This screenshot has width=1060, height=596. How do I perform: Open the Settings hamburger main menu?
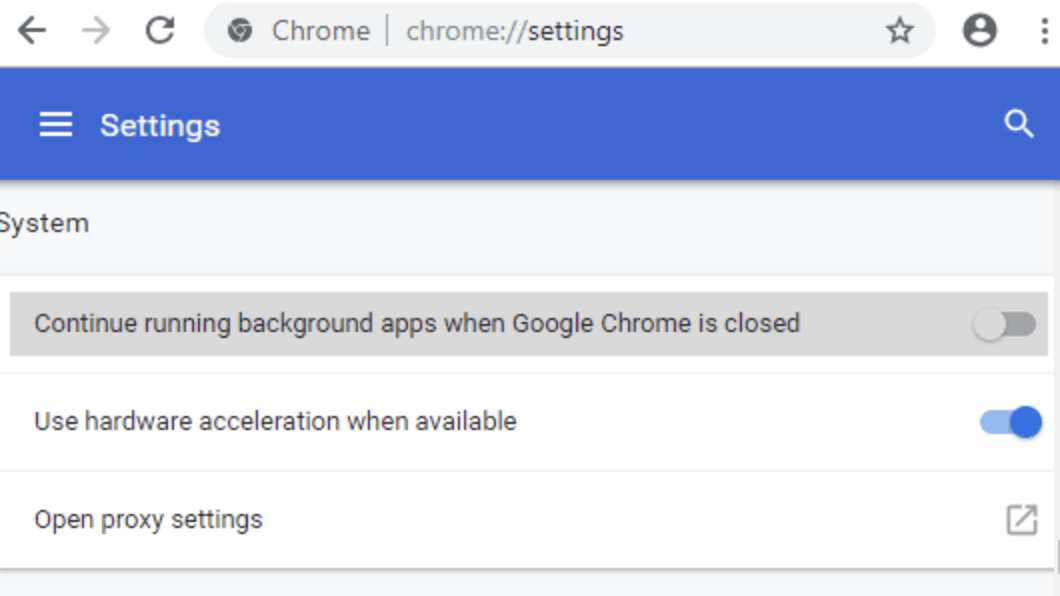click(56, 125)
